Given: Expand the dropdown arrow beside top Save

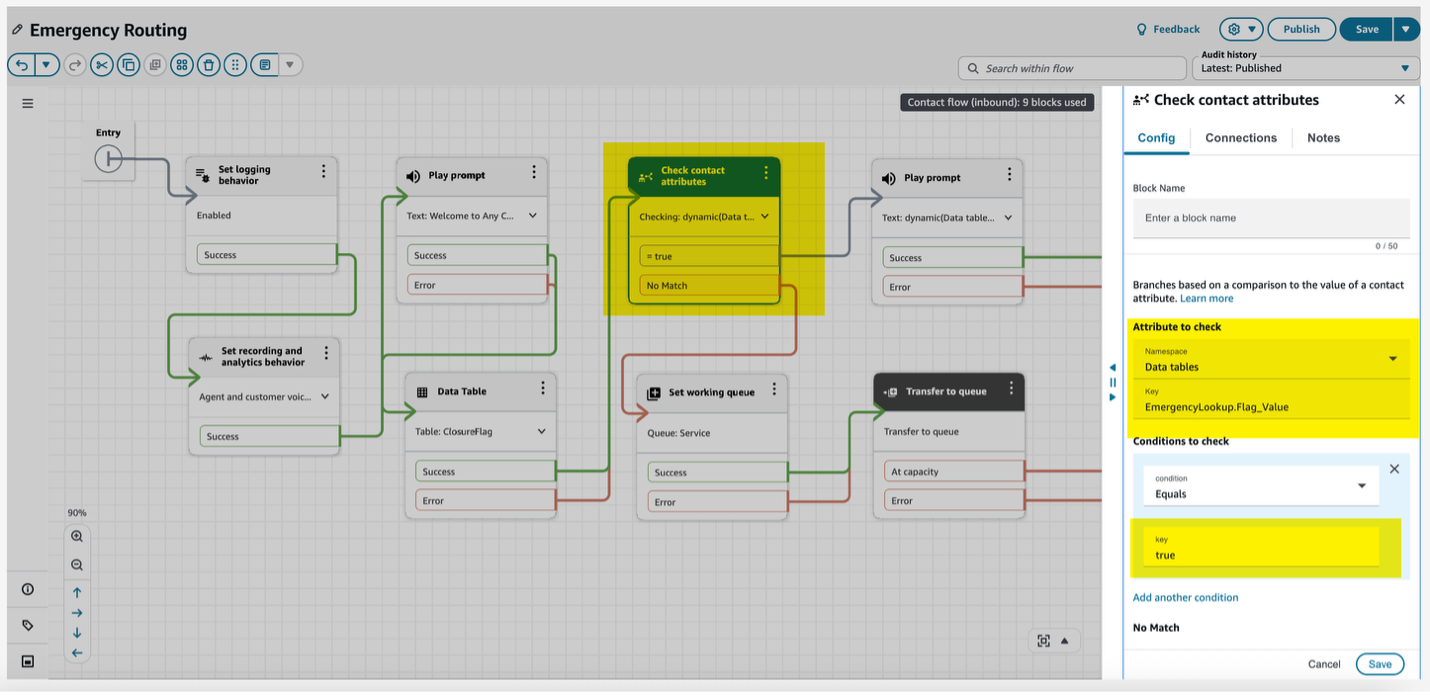Looking at the screenshot, I should [x=1406, y=29].
